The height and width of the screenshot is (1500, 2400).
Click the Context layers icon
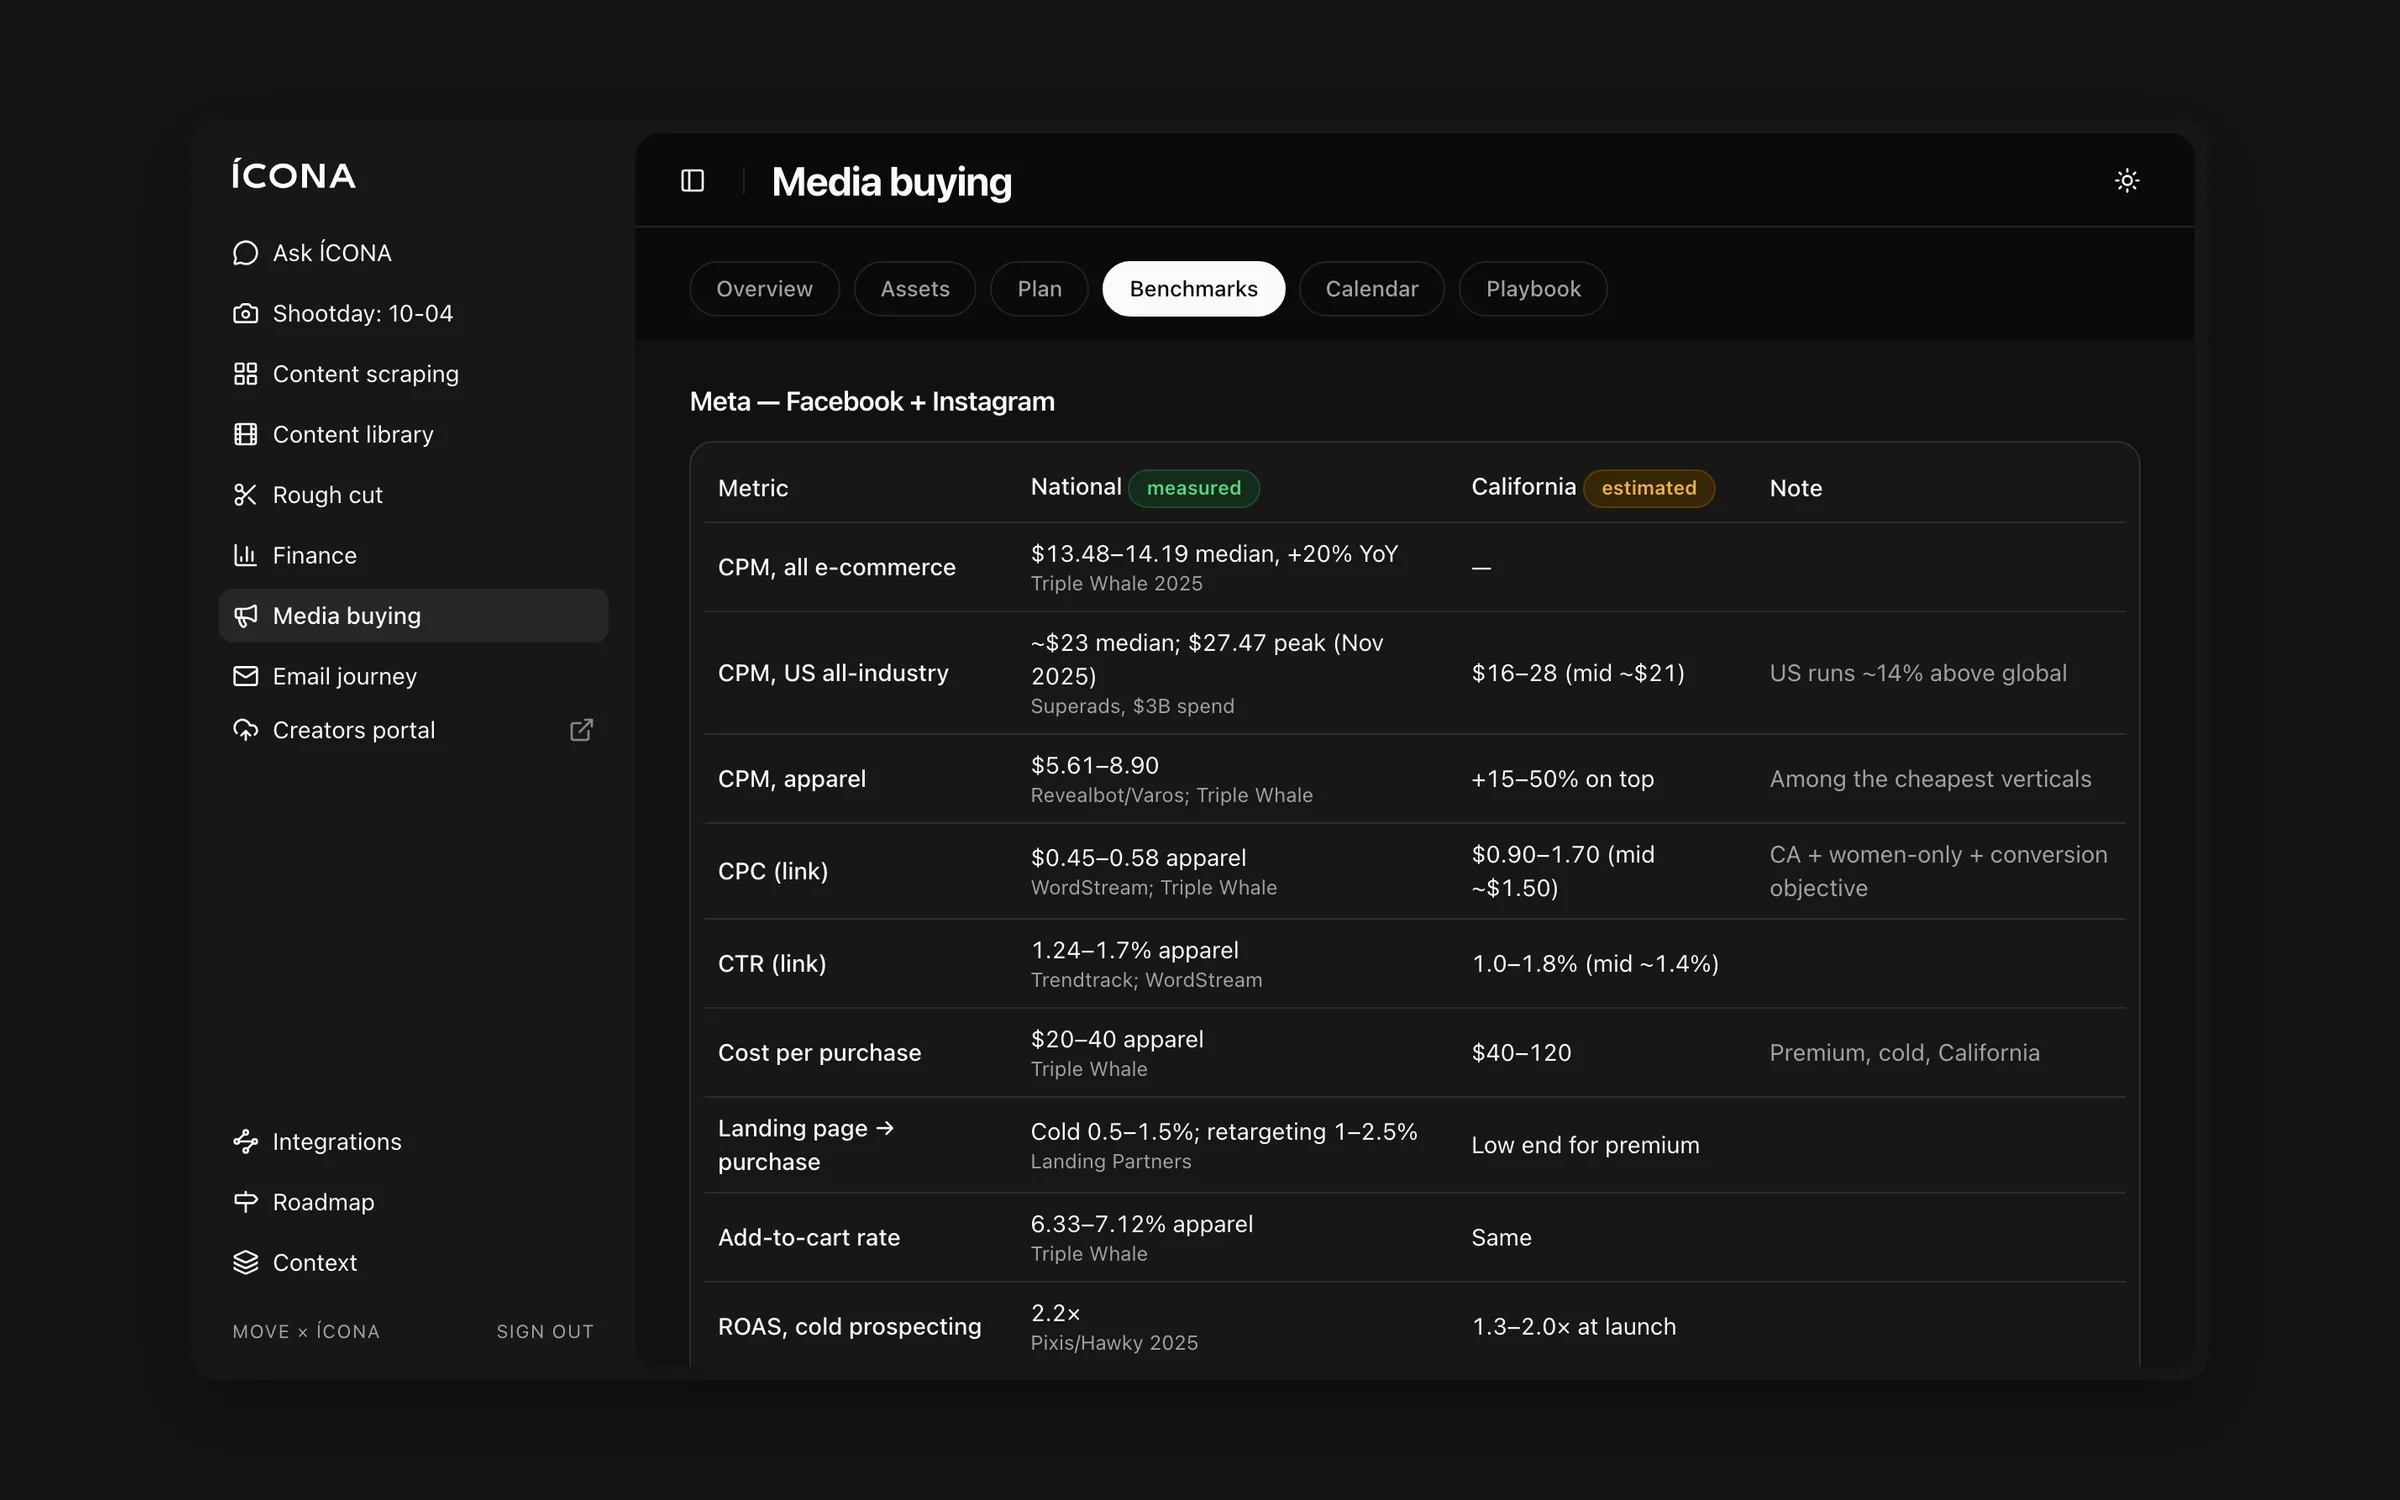point(245,1263)
